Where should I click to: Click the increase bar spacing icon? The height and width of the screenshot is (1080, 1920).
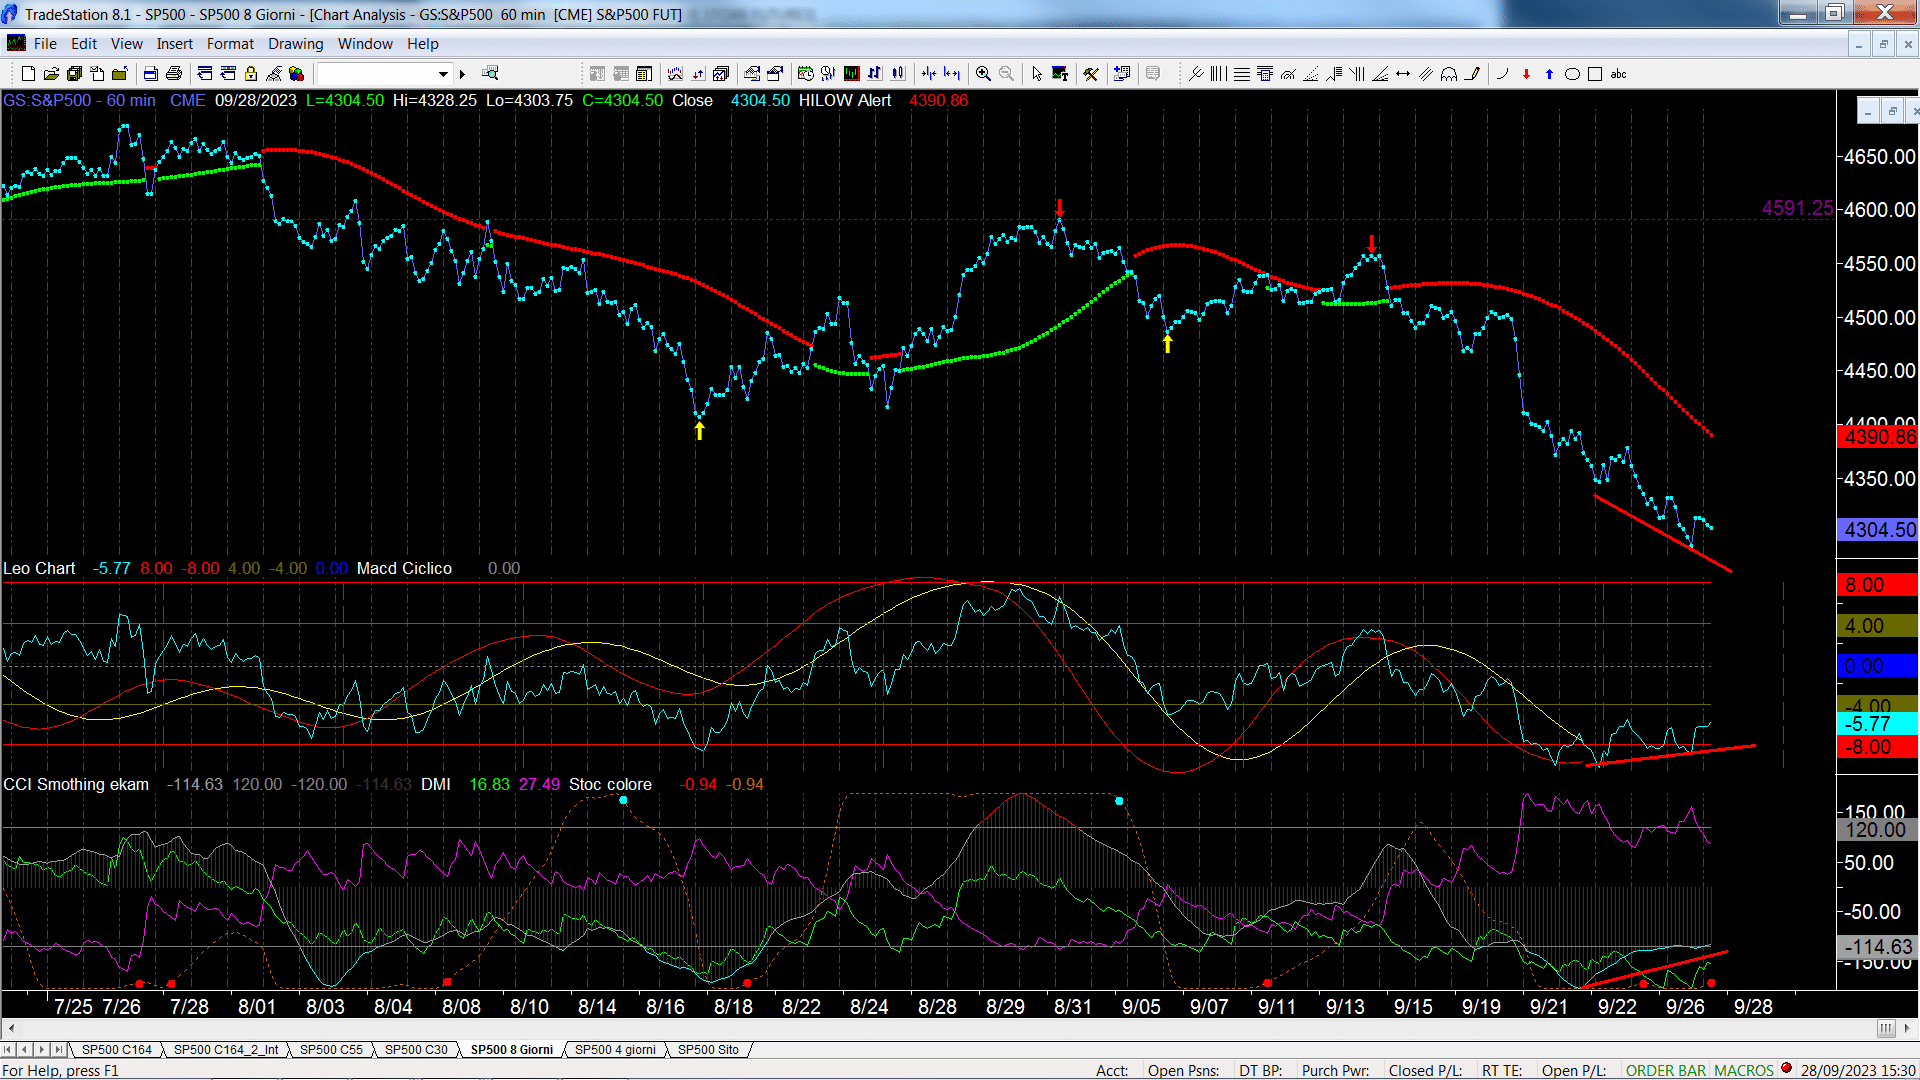952,73
